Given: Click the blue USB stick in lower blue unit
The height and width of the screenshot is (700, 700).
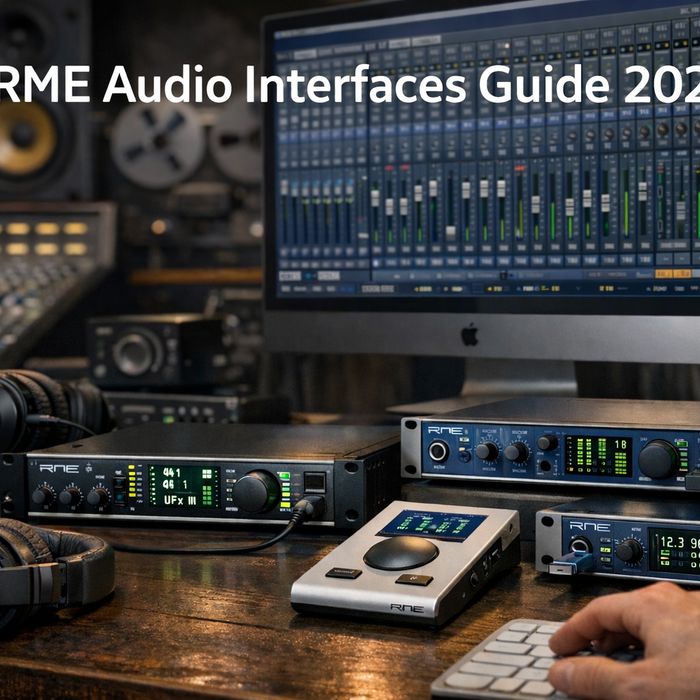Looking at the screenshot, I should pos(571,563).
